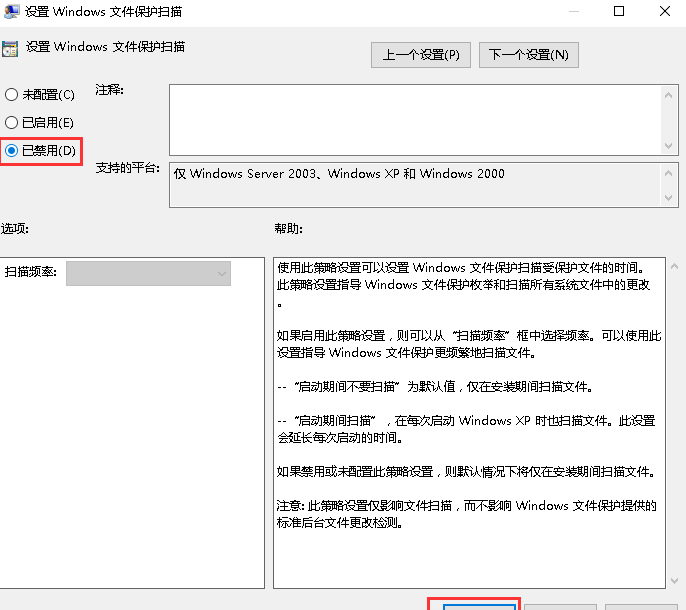Choose the 已禁用(D) radio button
Screen dimensions: 686x610
coord(12,151)
